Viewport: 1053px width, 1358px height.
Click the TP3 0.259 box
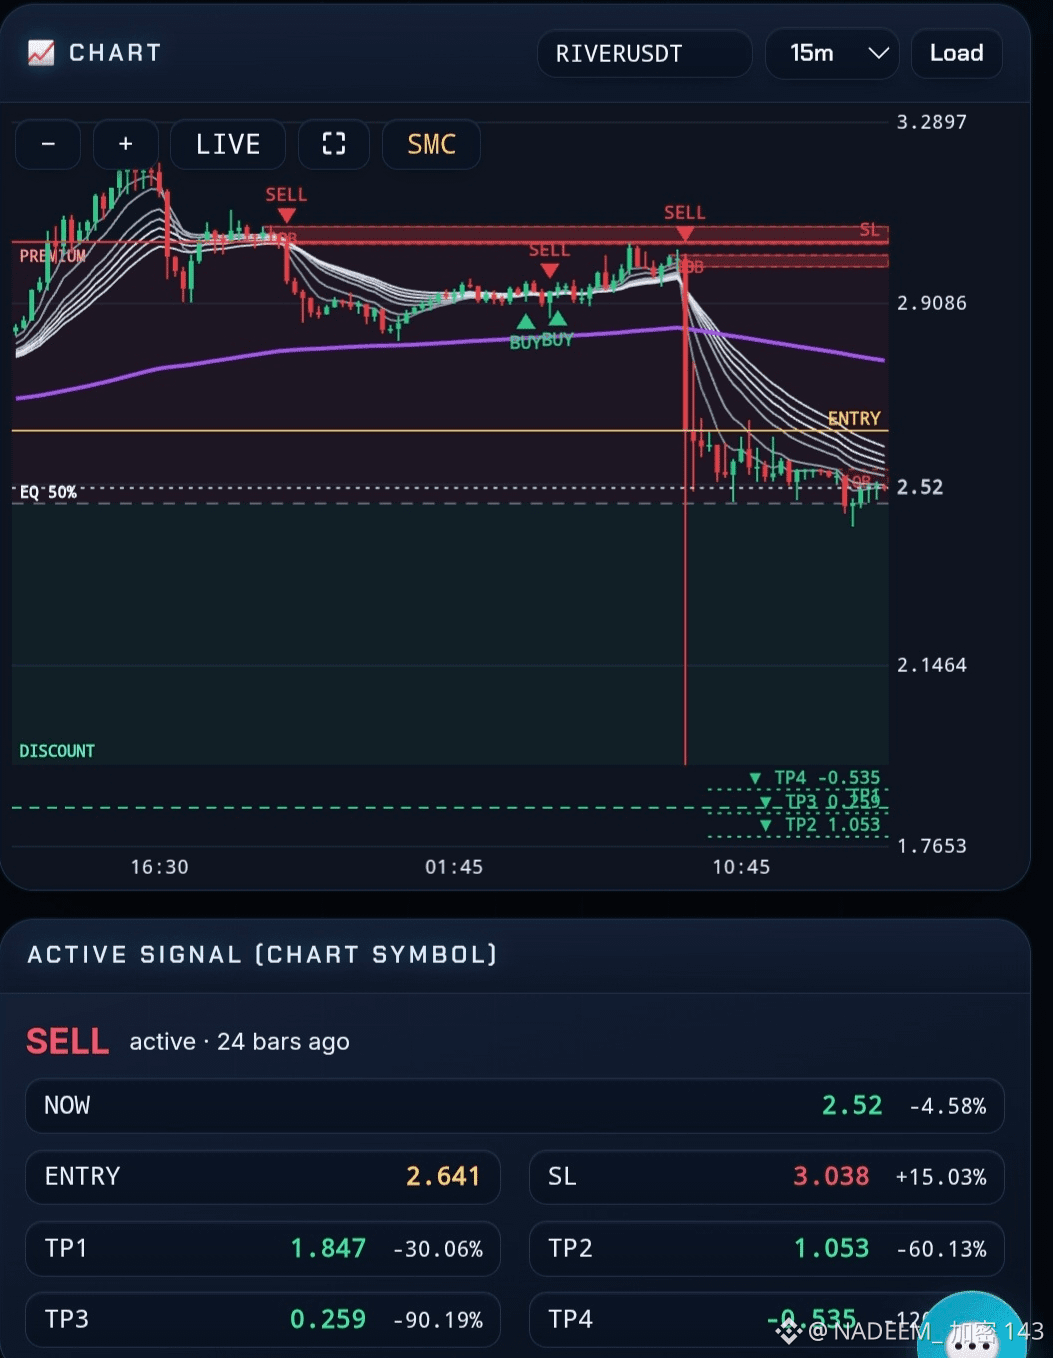coord(263,1320)
